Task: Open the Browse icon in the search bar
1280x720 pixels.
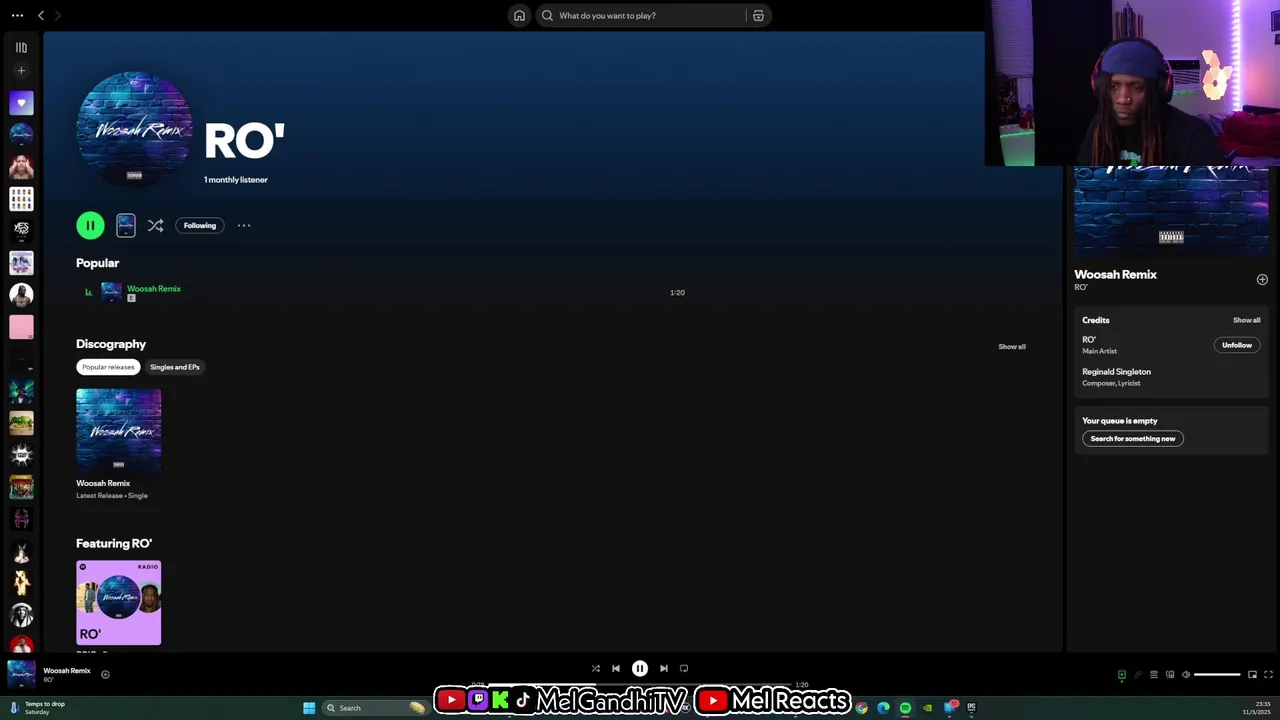Action: point(758,15)
